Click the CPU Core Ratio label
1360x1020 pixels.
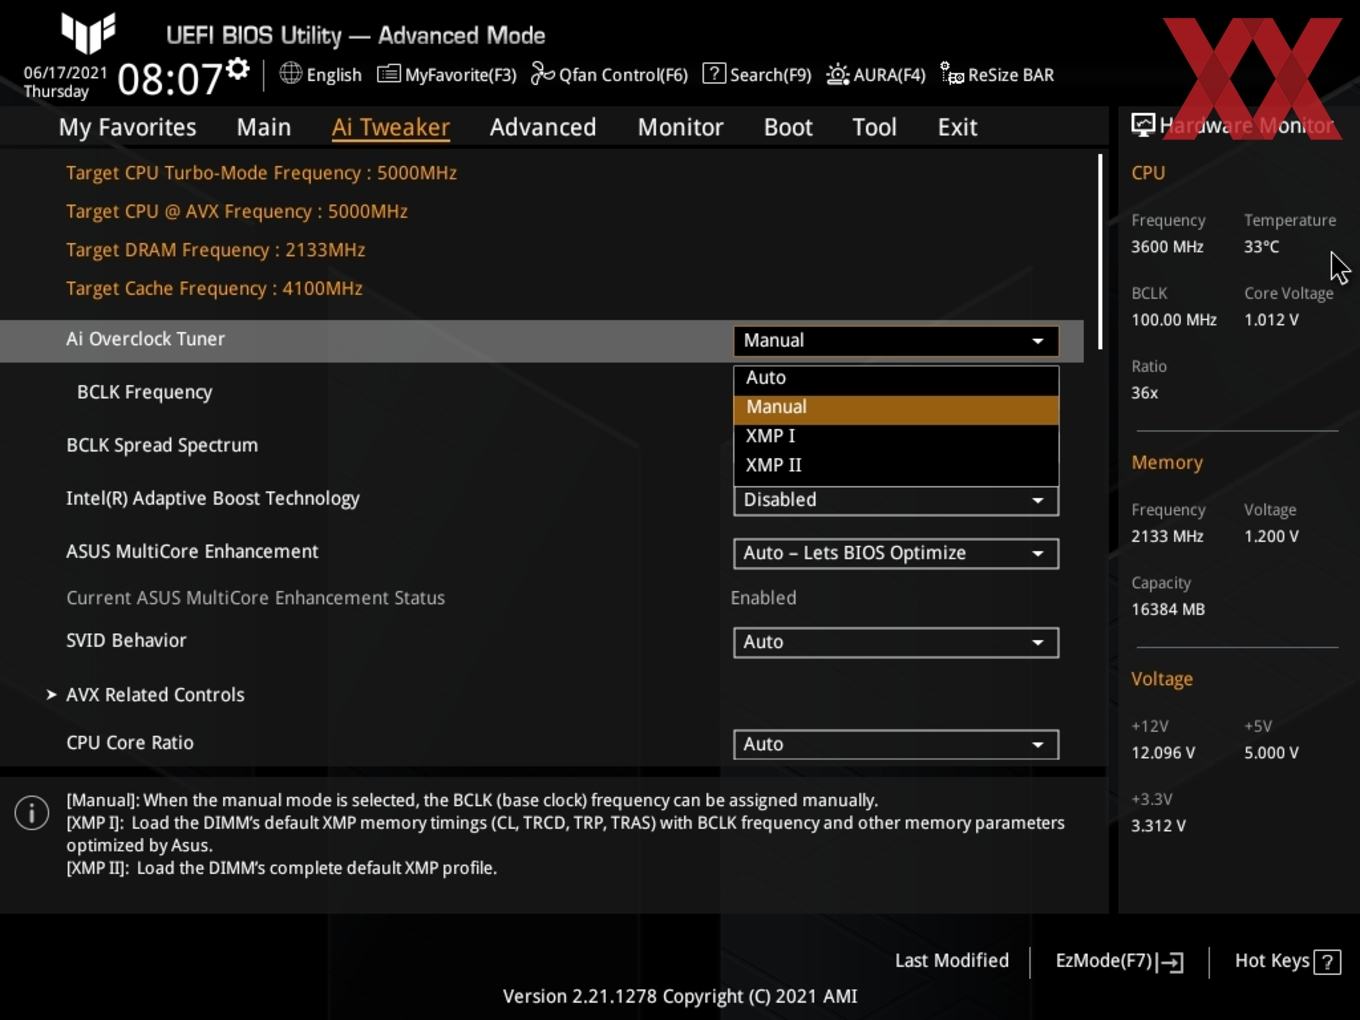pos(130,743)
